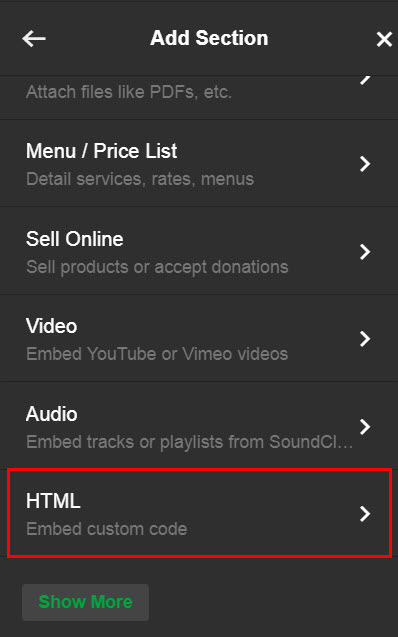Viewport: 398px width, 637px height.
Task: Click the "Embed custom code" description
Action: tap(106, 529)
